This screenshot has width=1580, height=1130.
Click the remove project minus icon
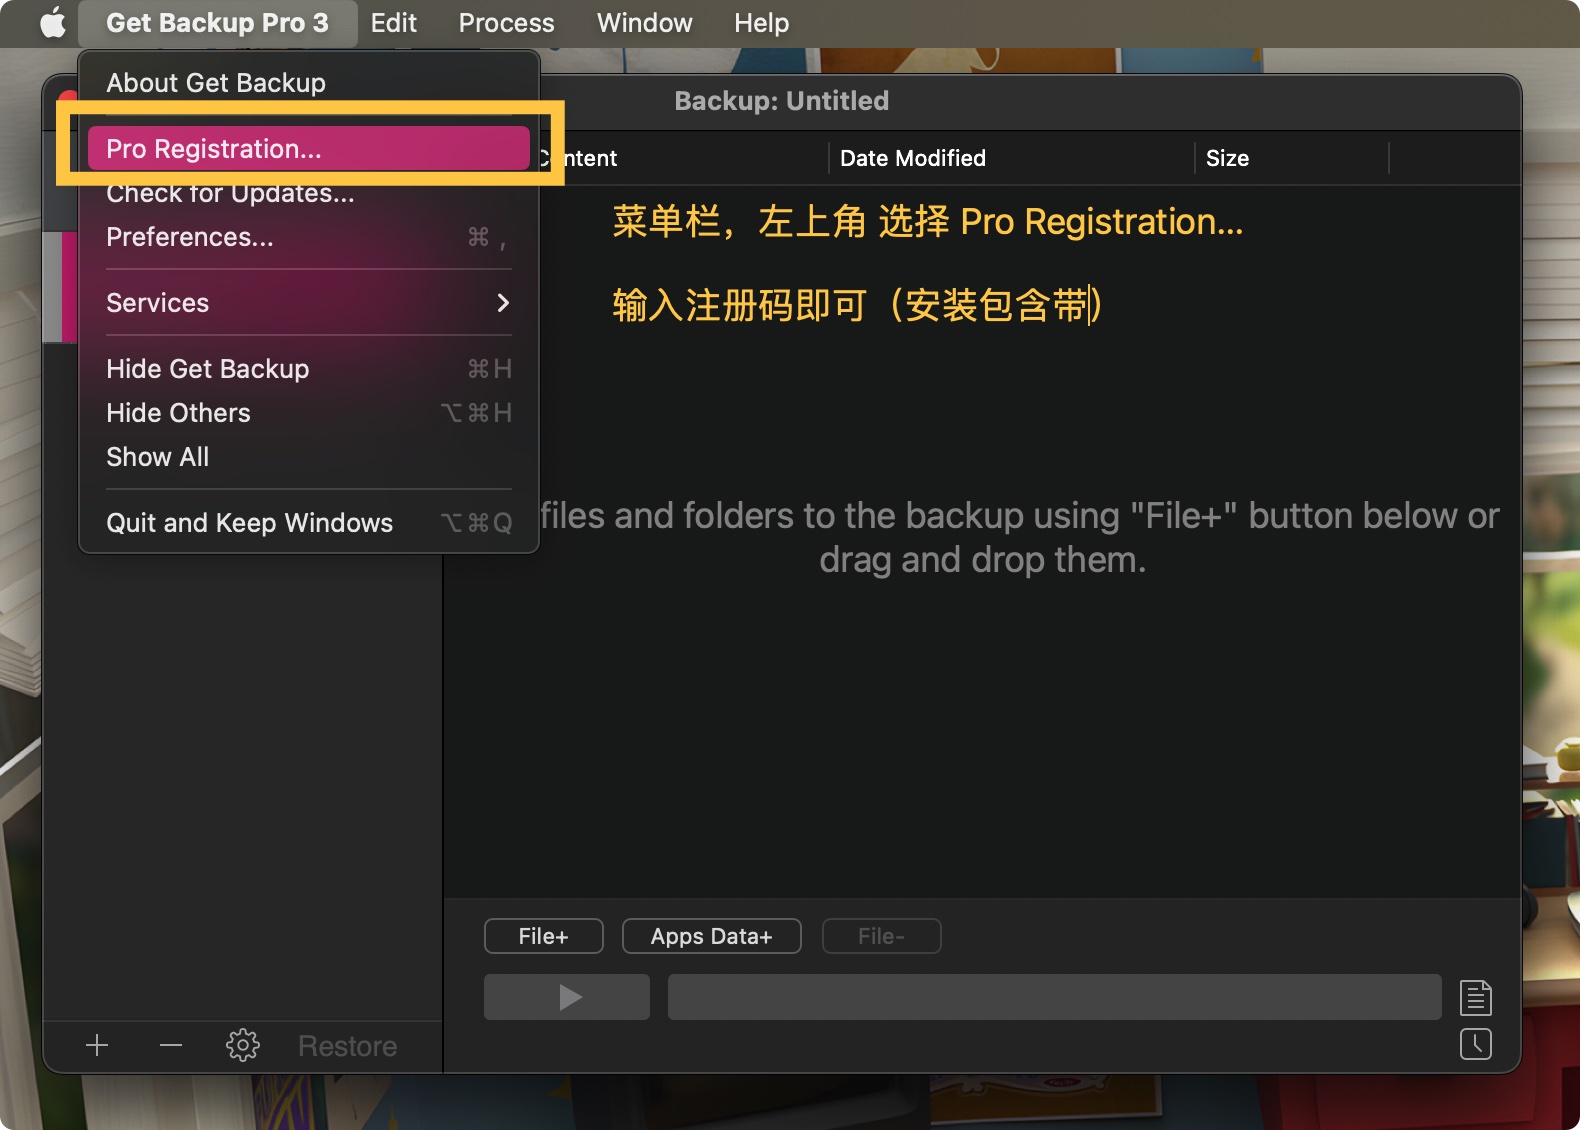tap(171, 1045)
